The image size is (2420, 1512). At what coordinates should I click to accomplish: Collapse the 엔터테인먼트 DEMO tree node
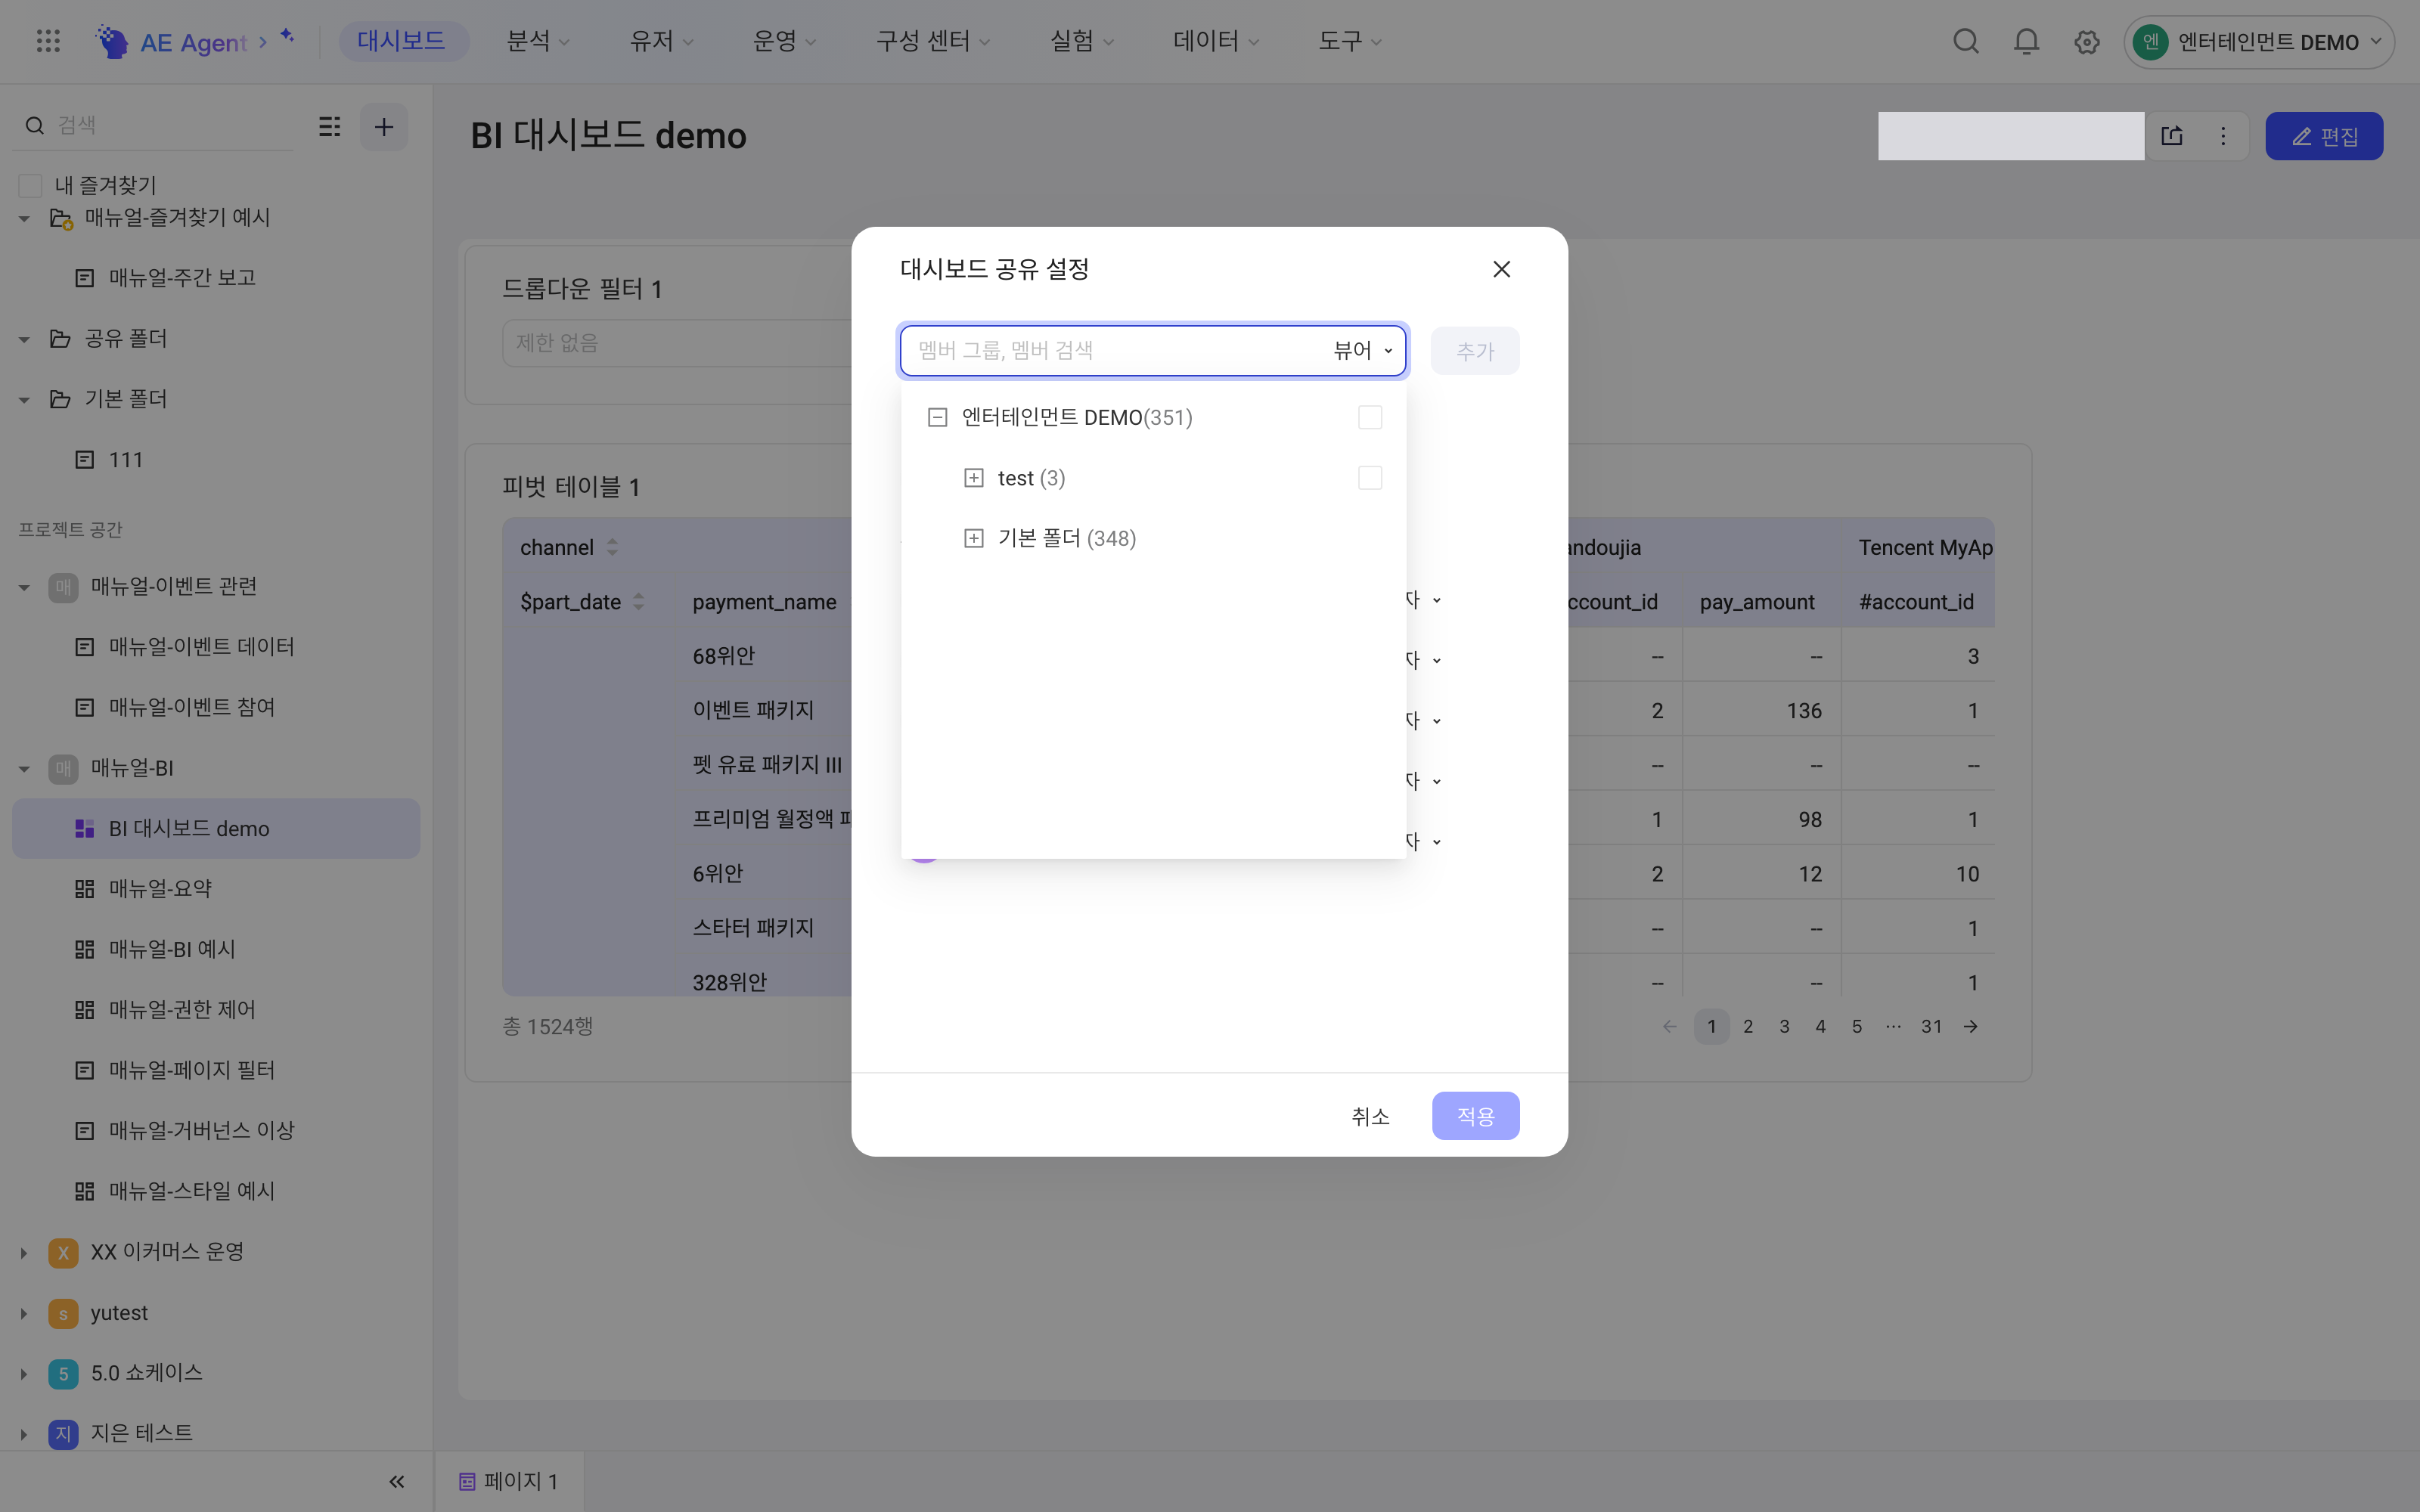point(937,417)
